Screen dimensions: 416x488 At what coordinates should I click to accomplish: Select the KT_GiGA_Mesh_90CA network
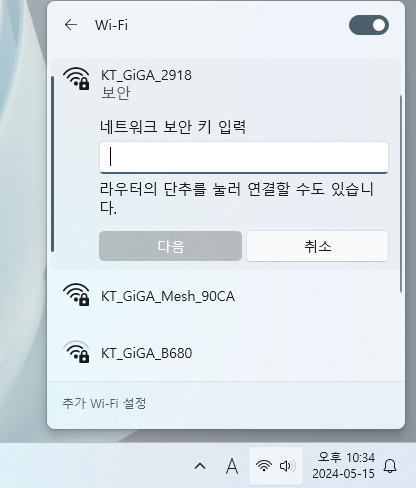pyautogui.click(x=225, y=296)
